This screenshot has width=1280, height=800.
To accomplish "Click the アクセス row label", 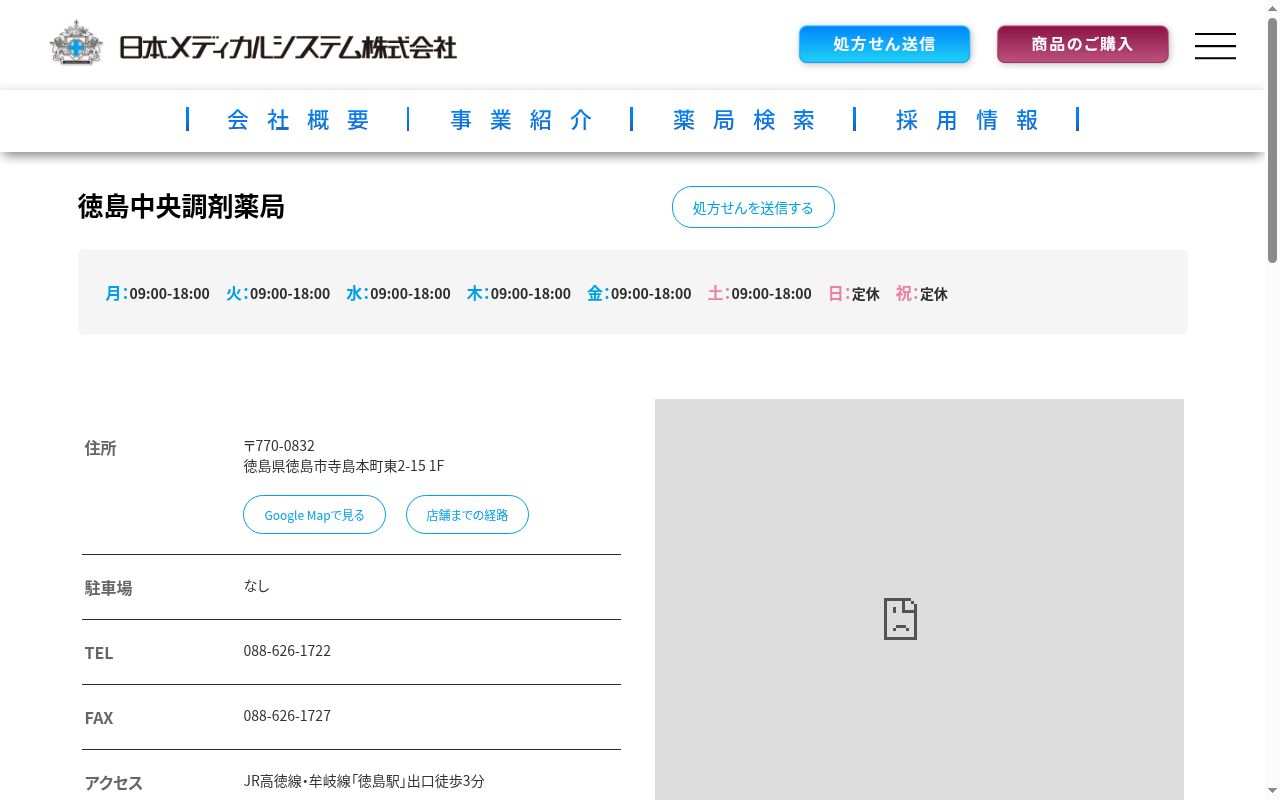I will coord(114,783).
